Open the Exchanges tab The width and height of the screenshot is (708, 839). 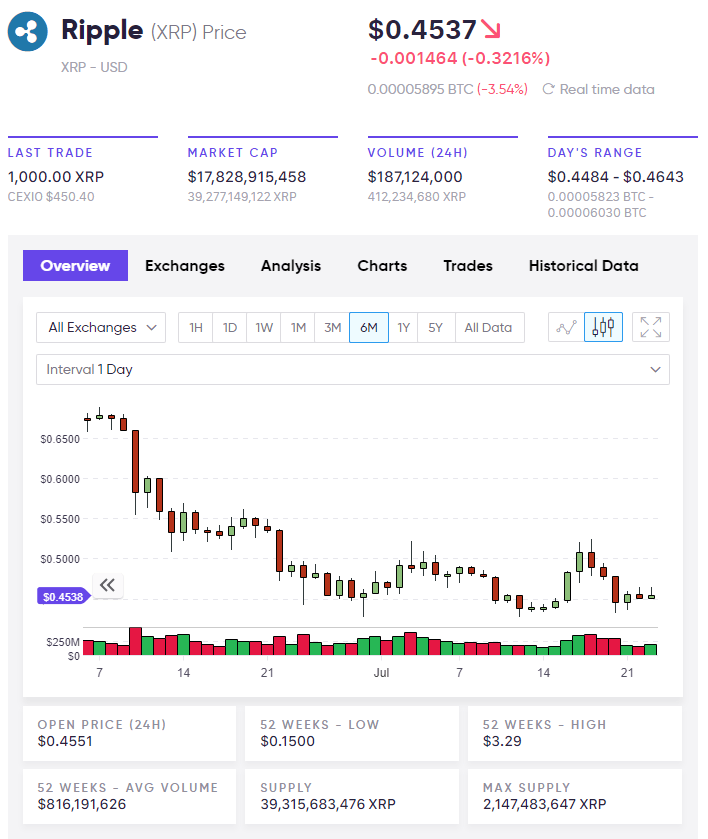(x=185, y=265)
